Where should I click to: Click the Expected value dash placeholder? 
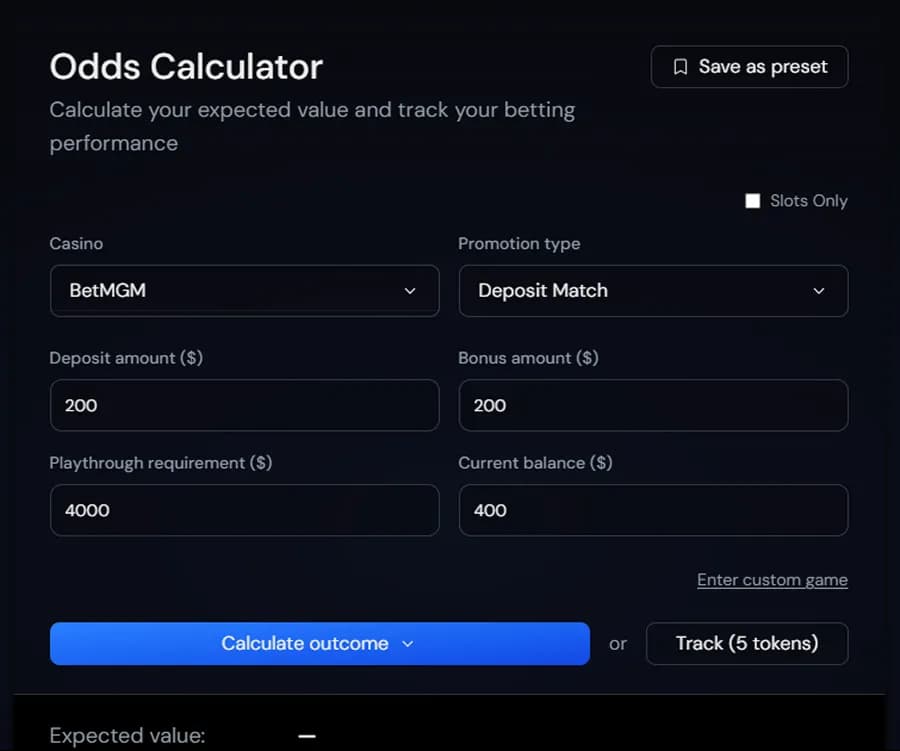coord(306,735)
